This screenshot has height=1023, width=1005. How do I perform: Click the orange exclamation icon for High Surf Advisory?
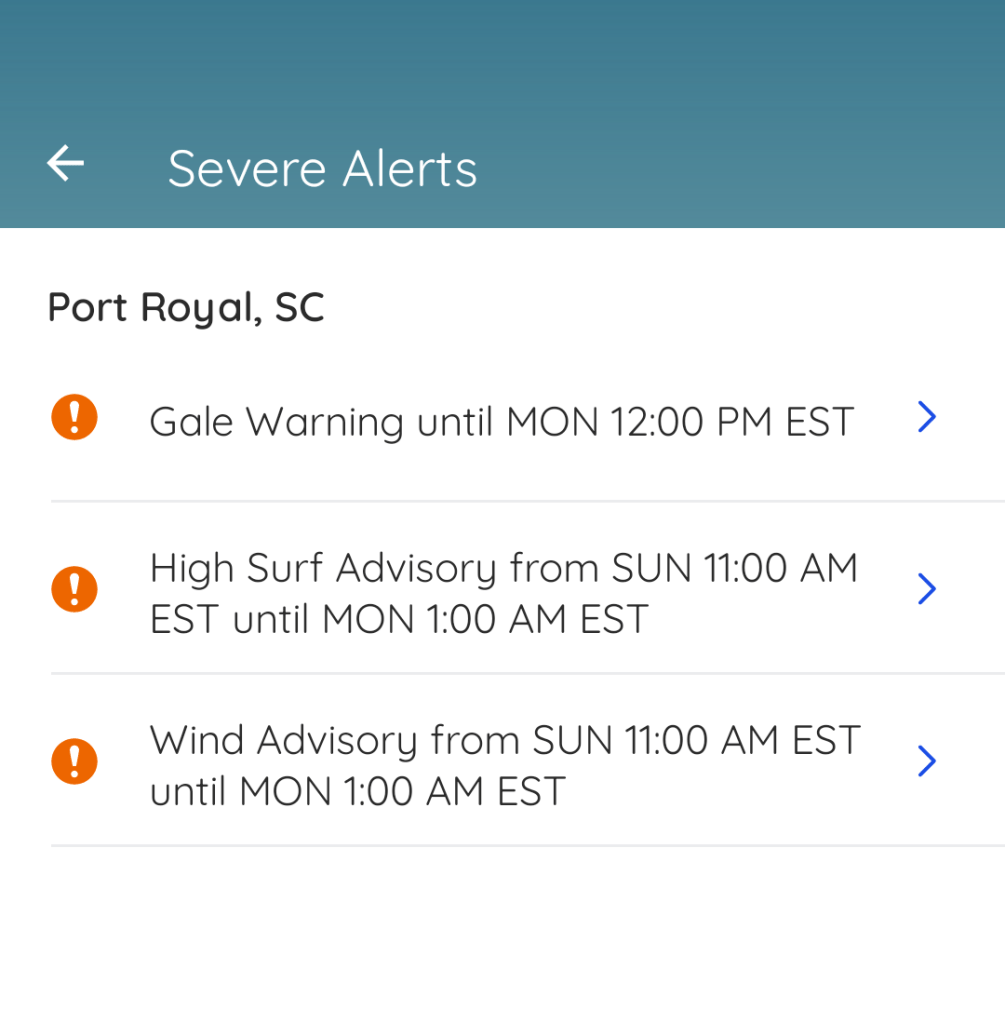click(x=75, y=589)
